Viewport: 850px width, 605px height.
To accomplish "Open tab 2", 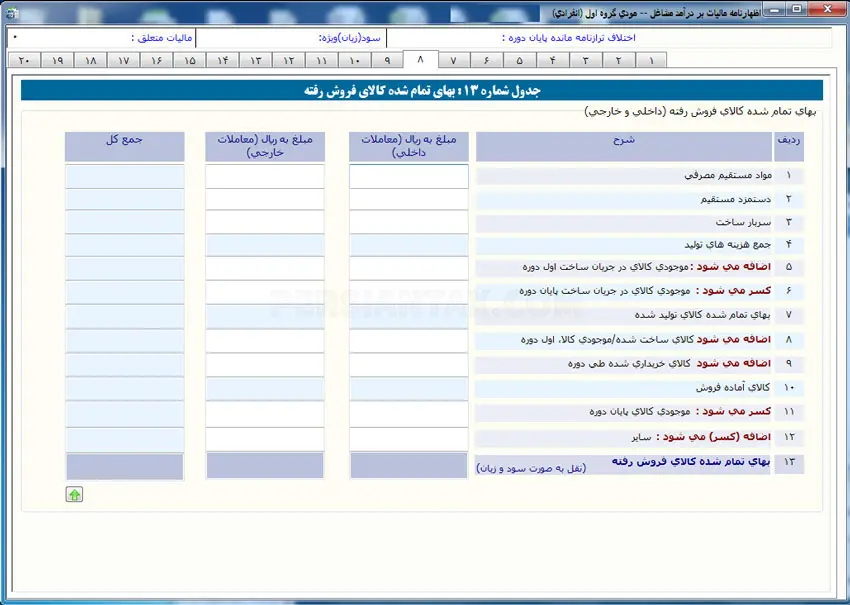I will [x=619, y=60].
